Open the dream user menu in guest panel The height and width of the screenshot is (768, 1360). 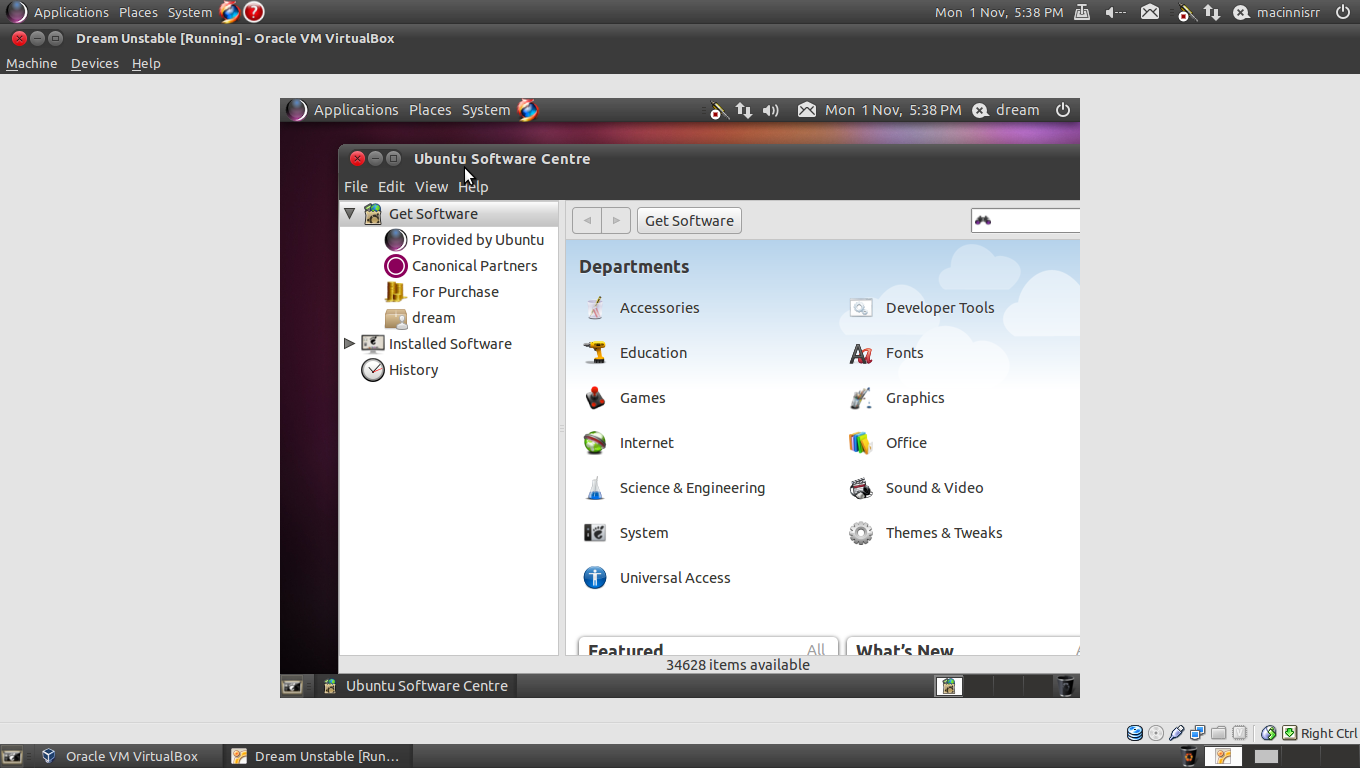click(x=1006, y=110)
